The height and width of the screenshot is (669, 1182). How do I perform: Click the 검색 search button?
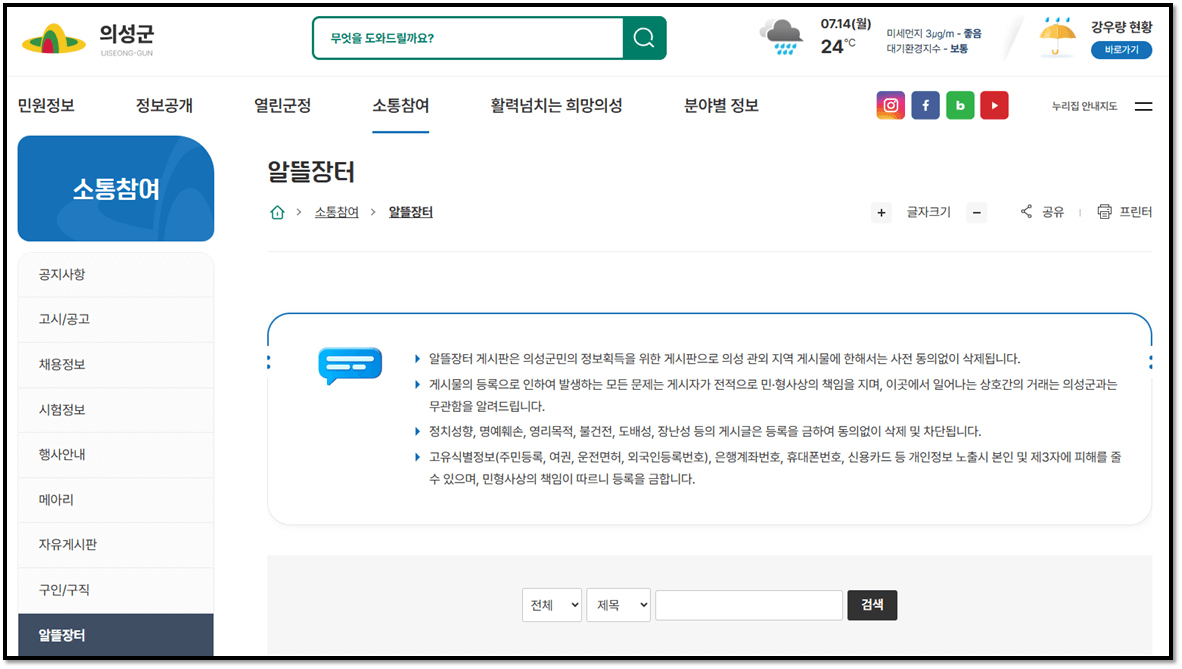point(871,604)
